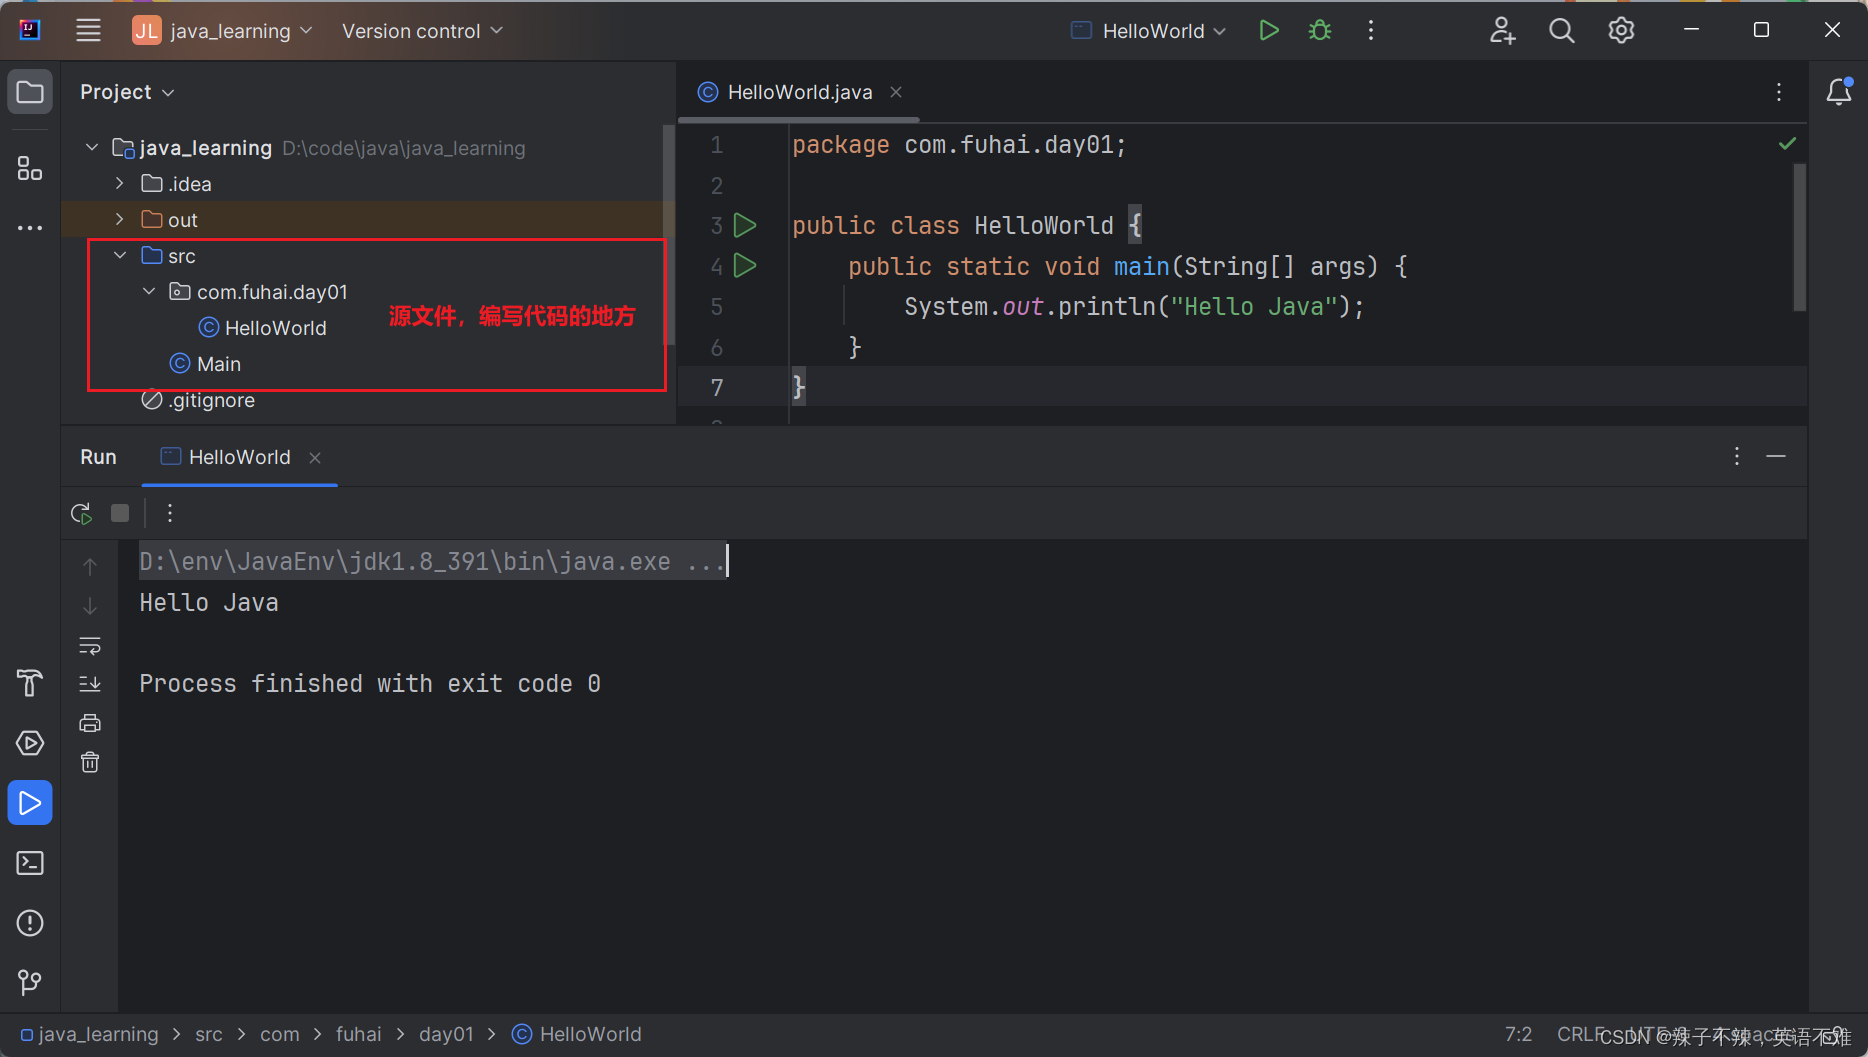Toggle soft-wrap in console output

(90, 646)
